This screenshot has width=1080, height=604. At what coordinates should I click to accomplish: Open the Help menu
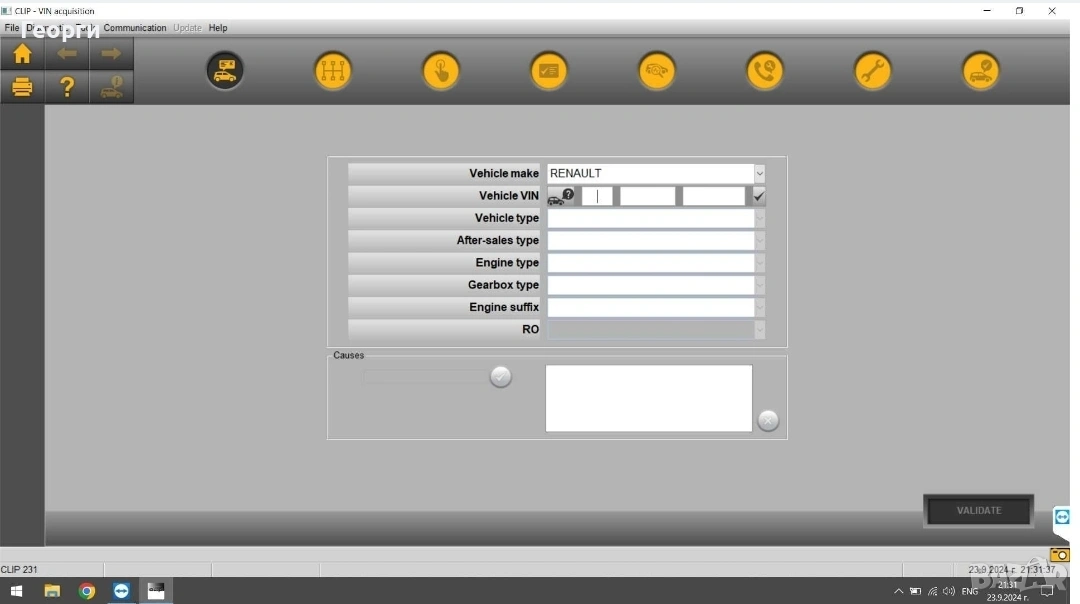[x=218, y=28]
